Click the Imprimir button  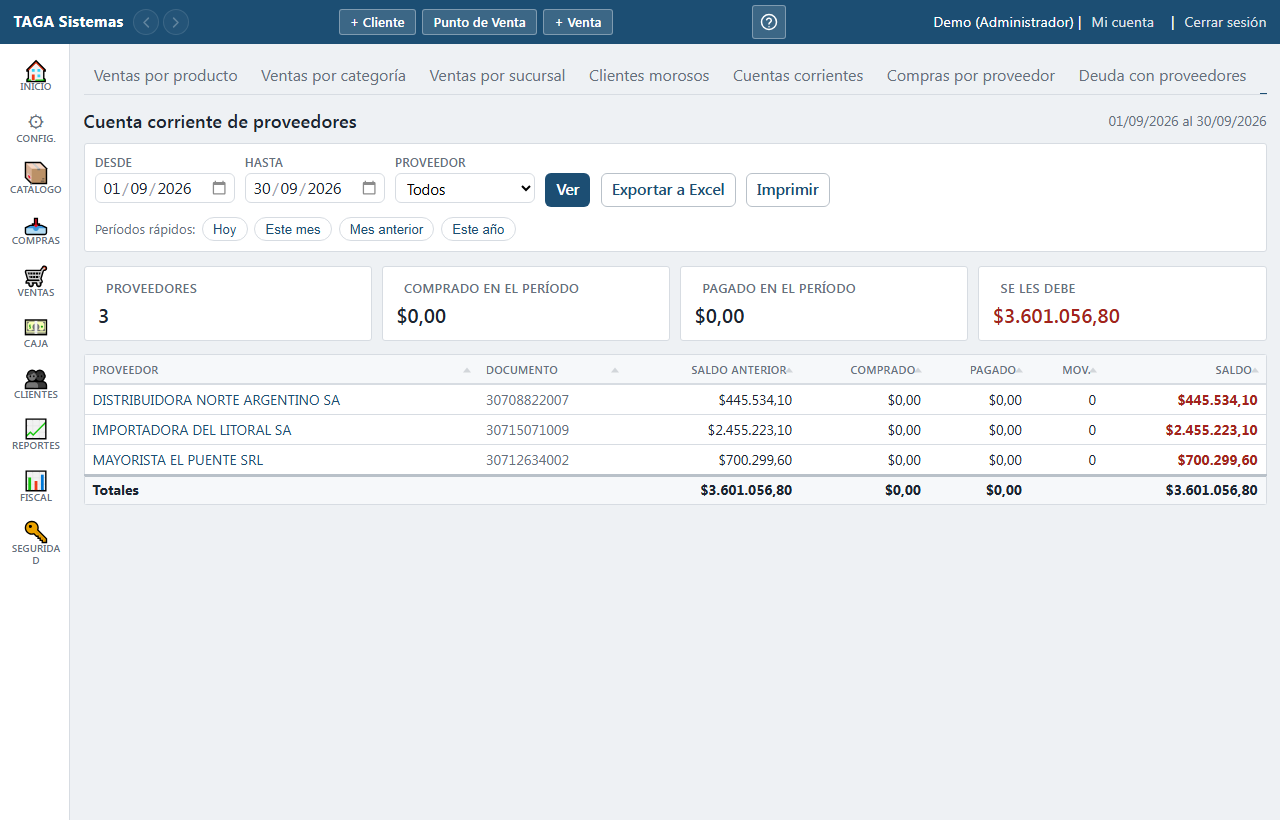[788, 190]
